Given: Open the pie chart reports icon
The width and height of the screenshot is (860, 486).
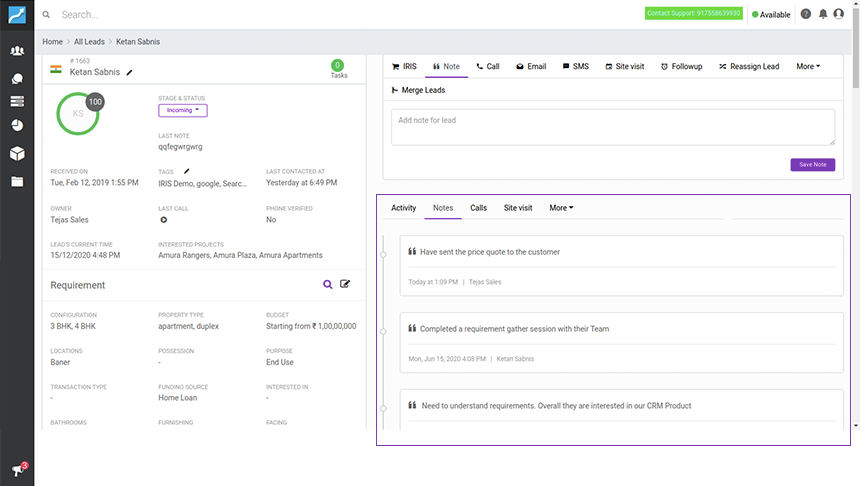Looking at the screenshot, I should (17, 126).
